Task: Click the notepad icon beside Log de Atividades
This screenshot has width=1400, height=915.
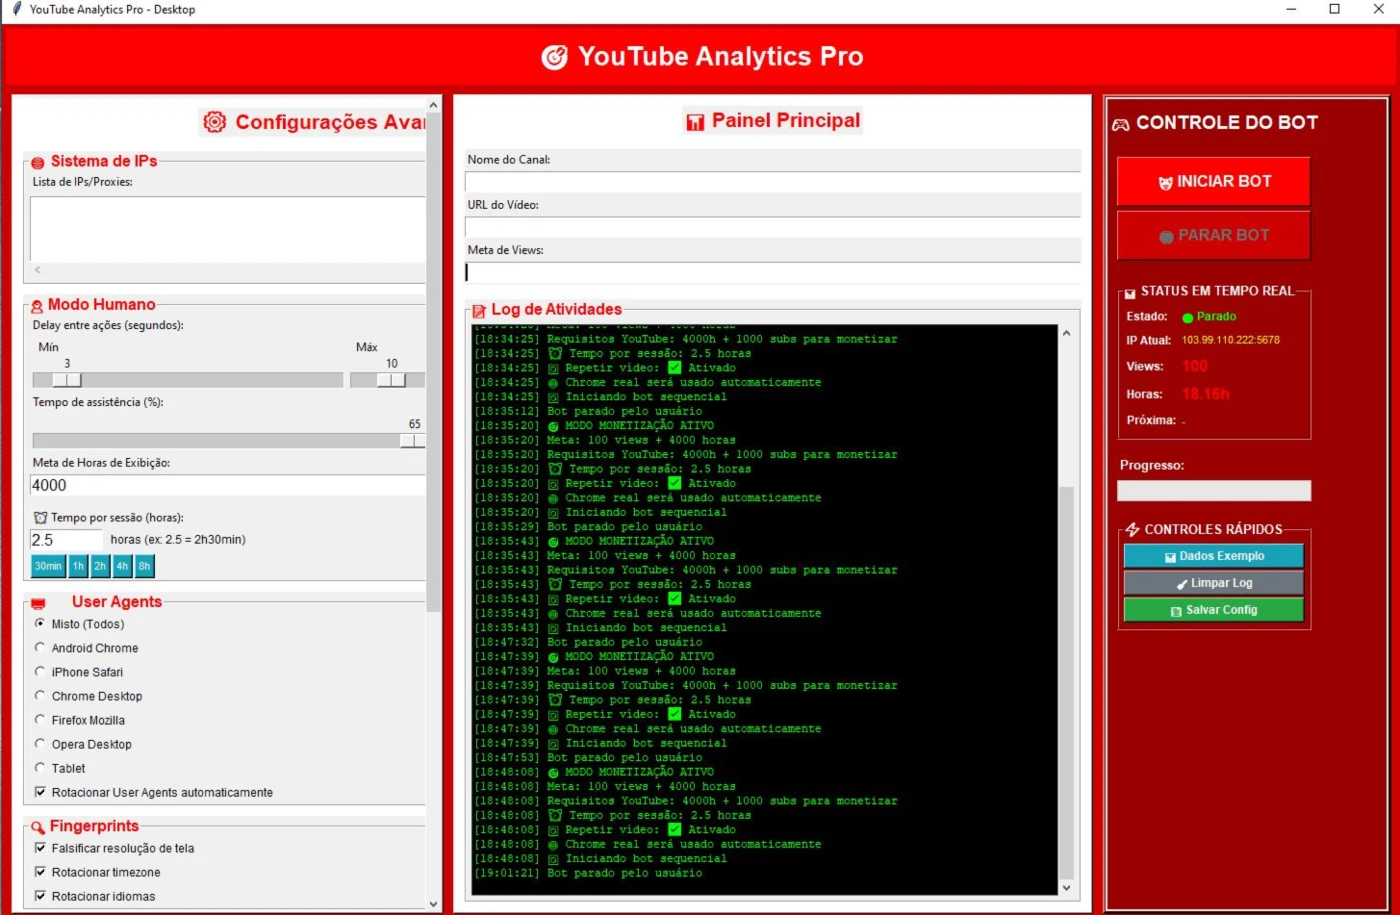Action: point(479,311)
